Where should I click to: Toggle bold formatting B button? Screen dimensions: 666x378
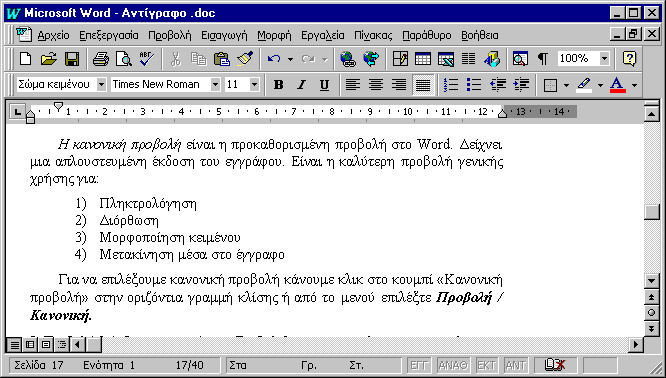point(278,85)
